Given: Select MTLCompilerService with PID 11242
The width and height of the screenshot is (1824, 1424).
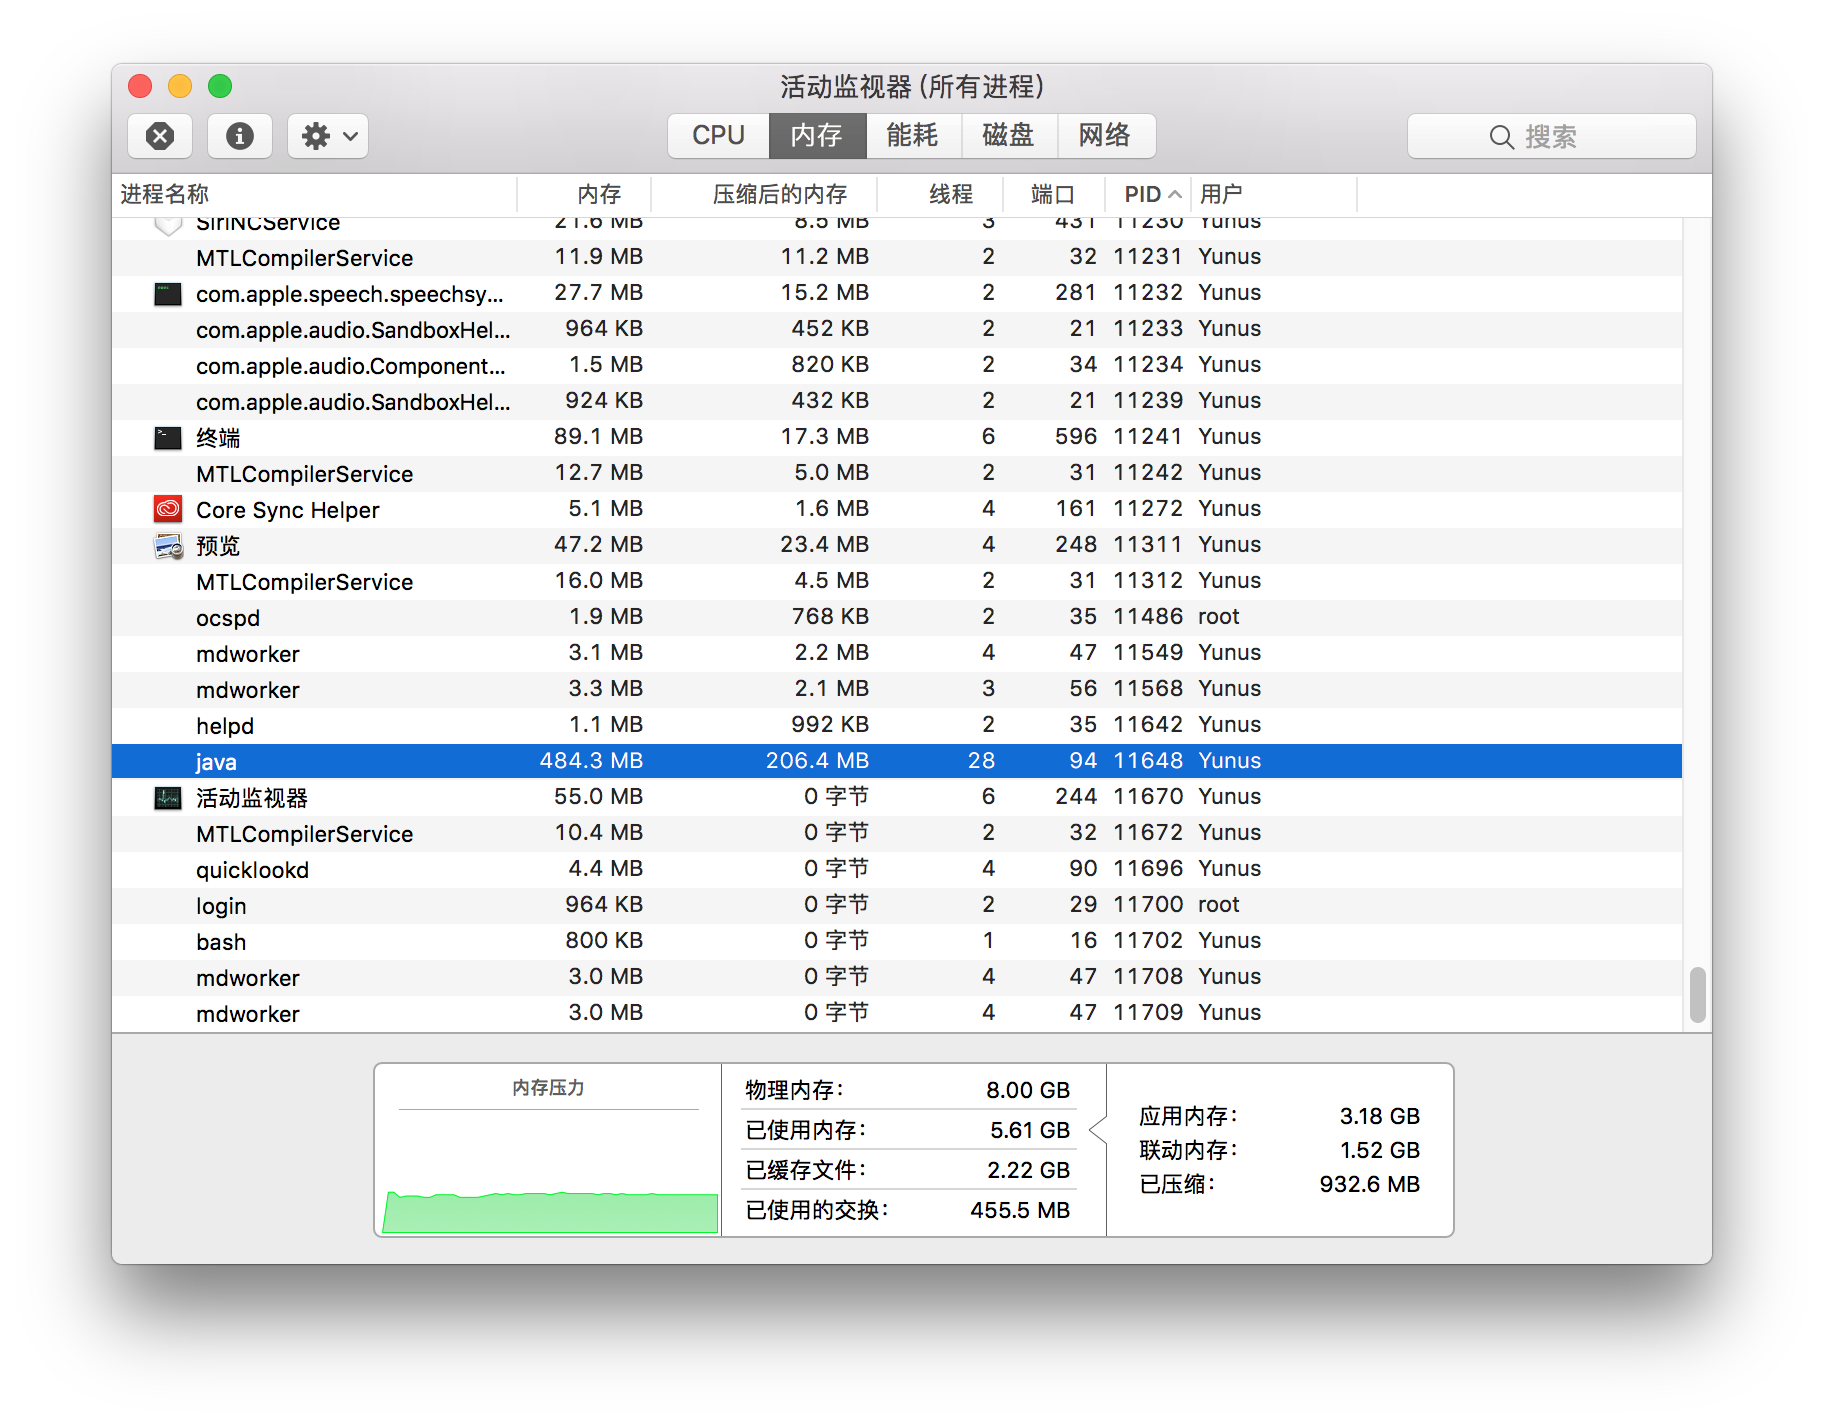Looking at the screenshot, I should point(897,473).
